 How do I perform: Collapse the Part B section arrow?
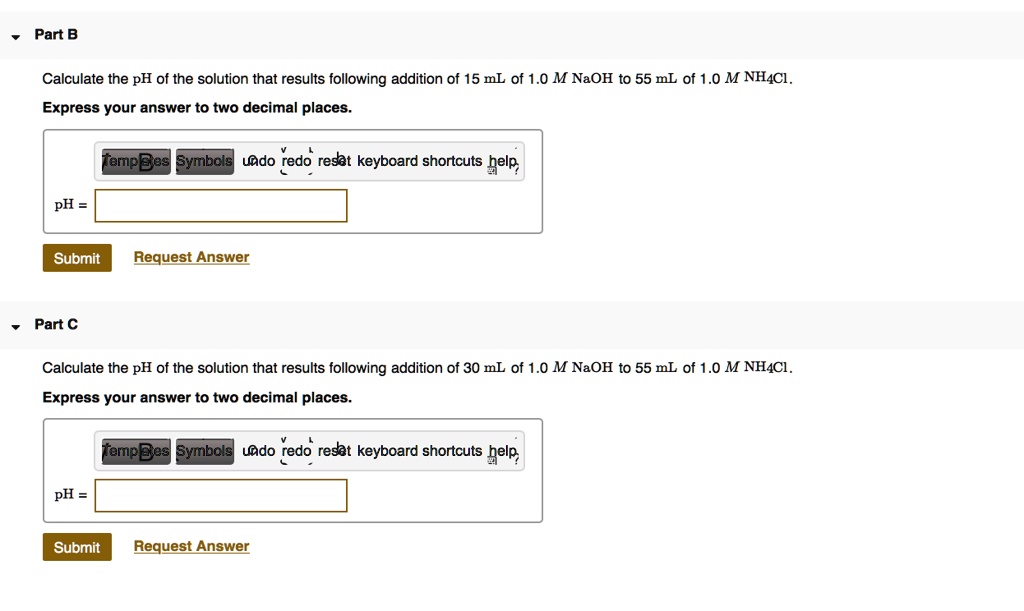tap(15, 36)
